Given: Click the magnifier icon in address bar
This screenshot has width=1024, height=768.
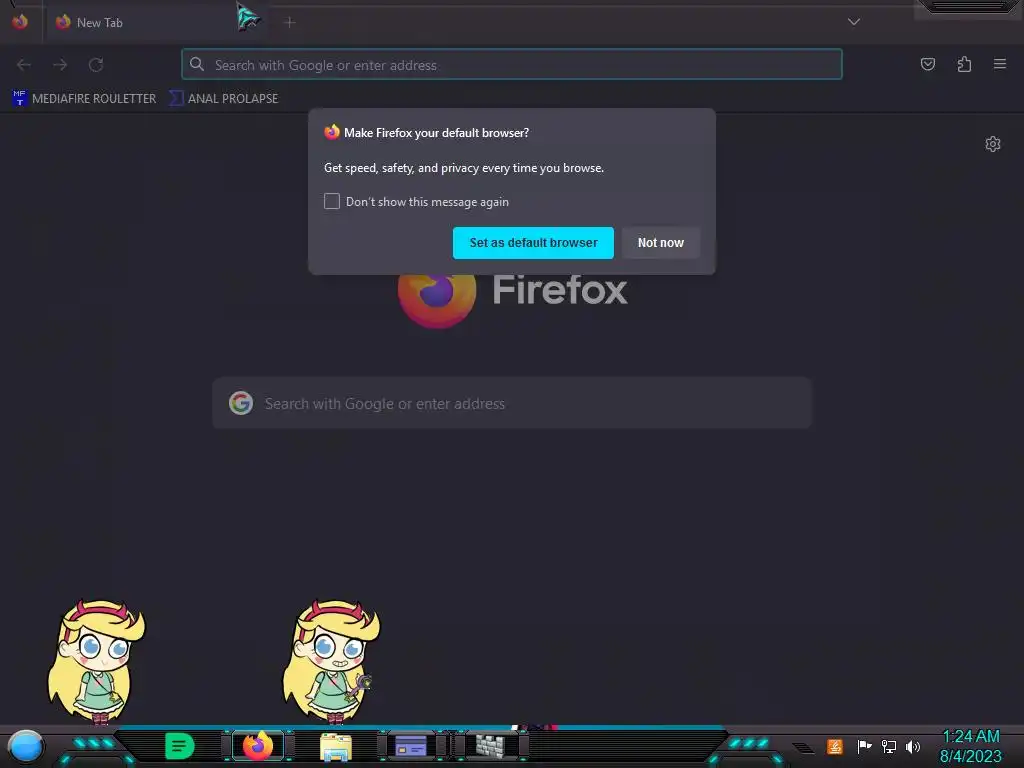Looking at the screenshot, I should coord(197,64).
